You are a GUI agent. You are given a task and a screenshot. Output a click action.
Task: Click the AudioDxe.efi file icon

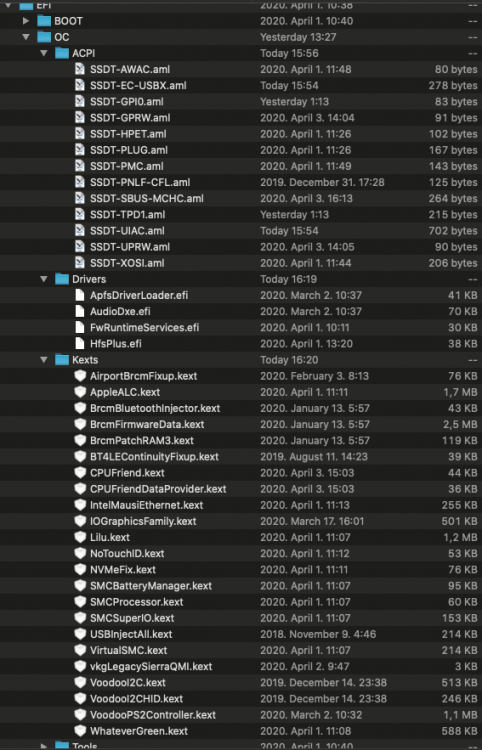[x=80, y=311]
